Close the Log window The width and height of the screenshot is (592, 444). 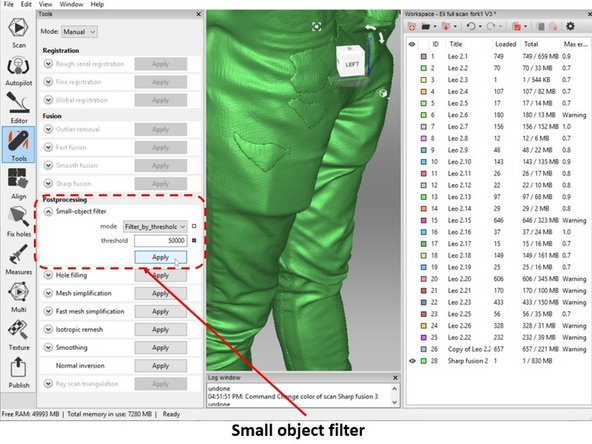[x=395, y=378]
